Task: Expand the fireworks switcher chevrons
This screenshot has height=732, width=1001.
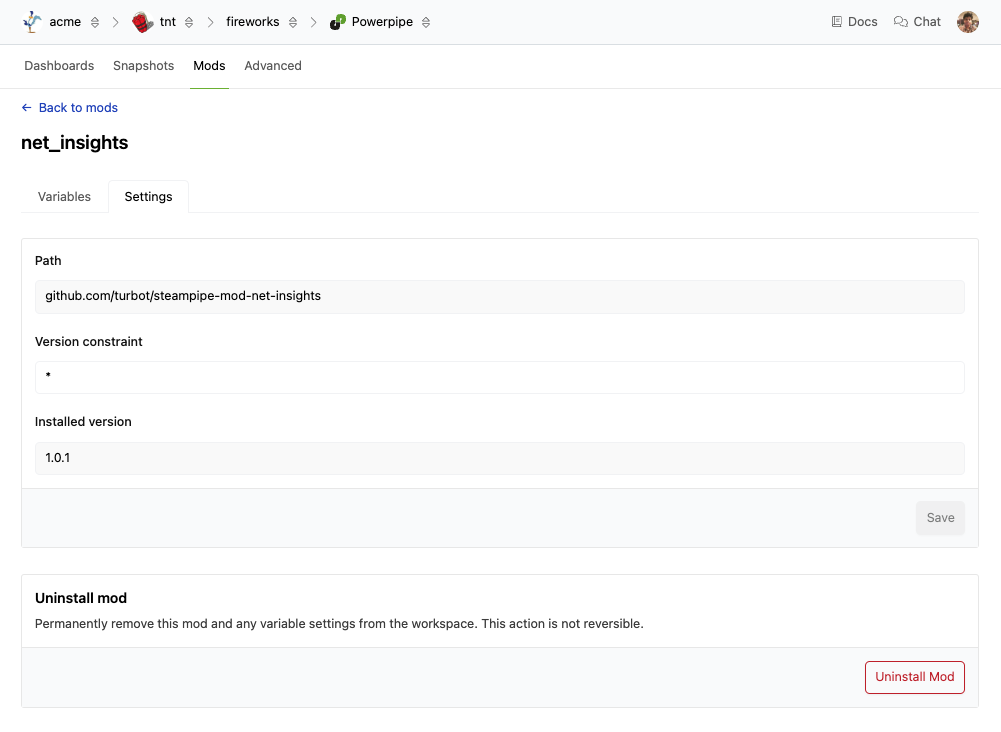Action: pos(293,22)
